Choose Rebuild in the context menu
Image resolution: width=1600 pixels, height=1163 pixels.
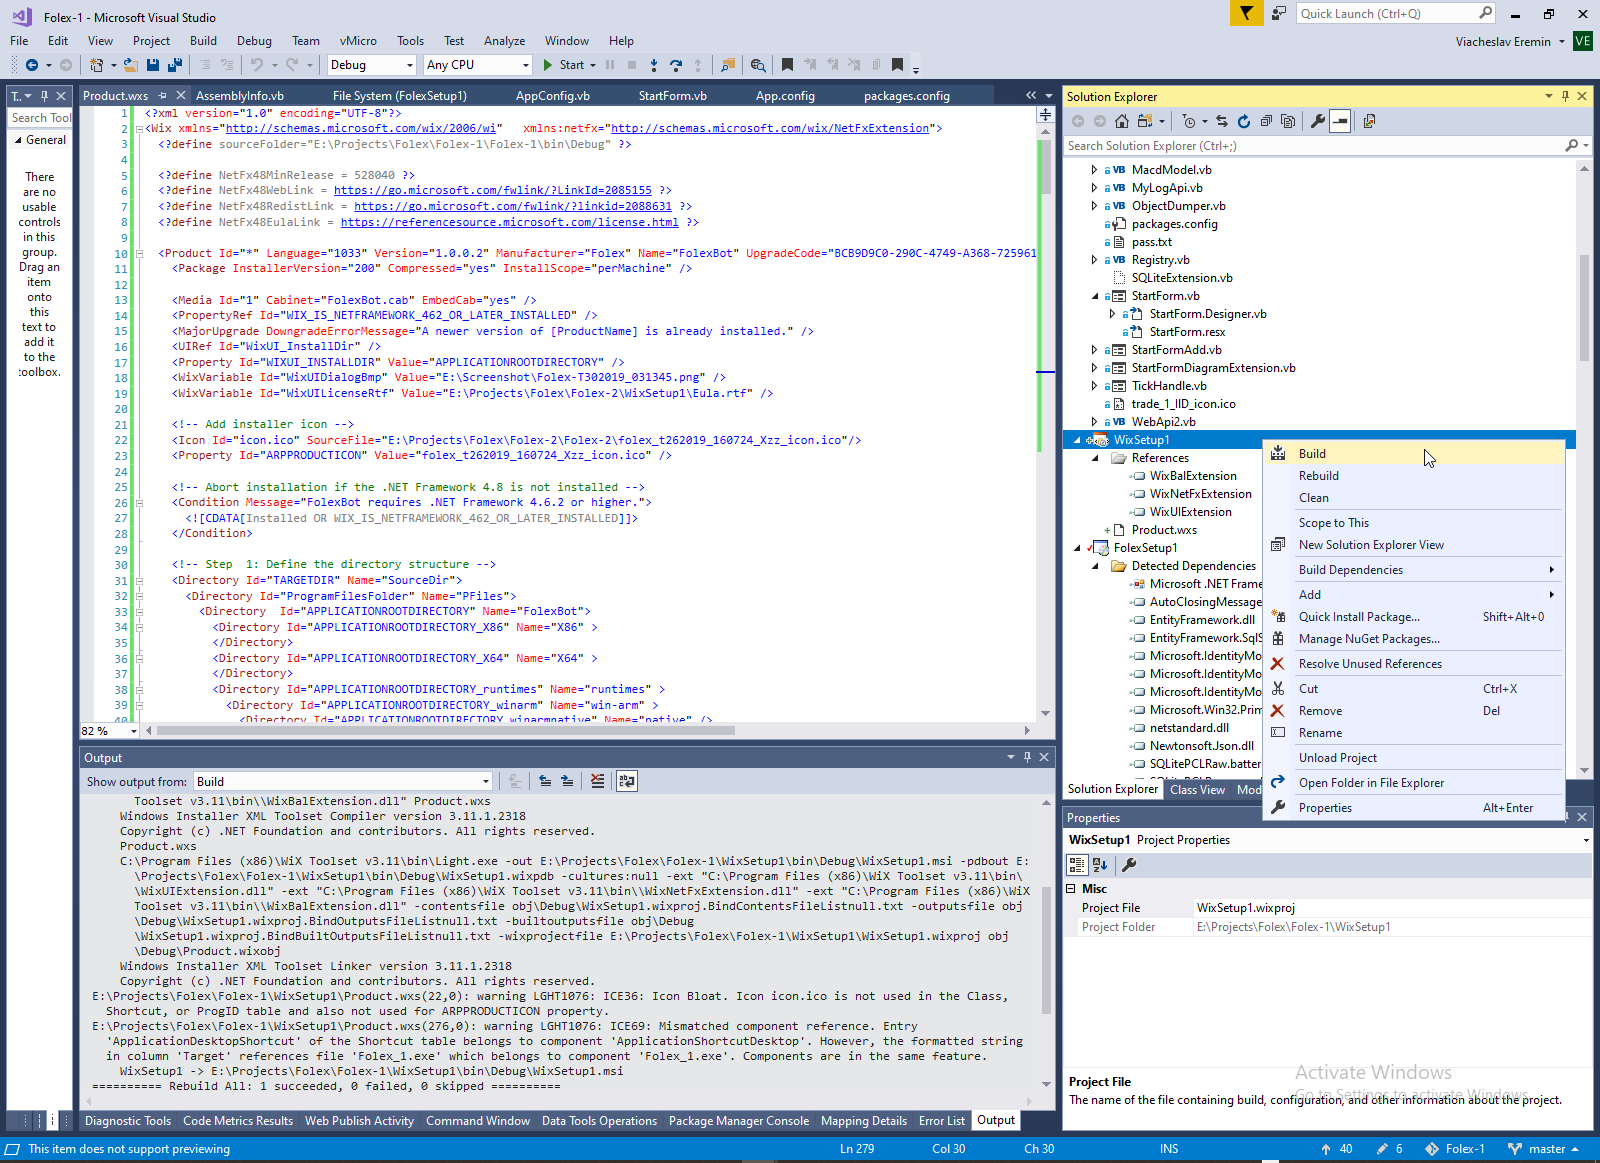point(1414,476)
